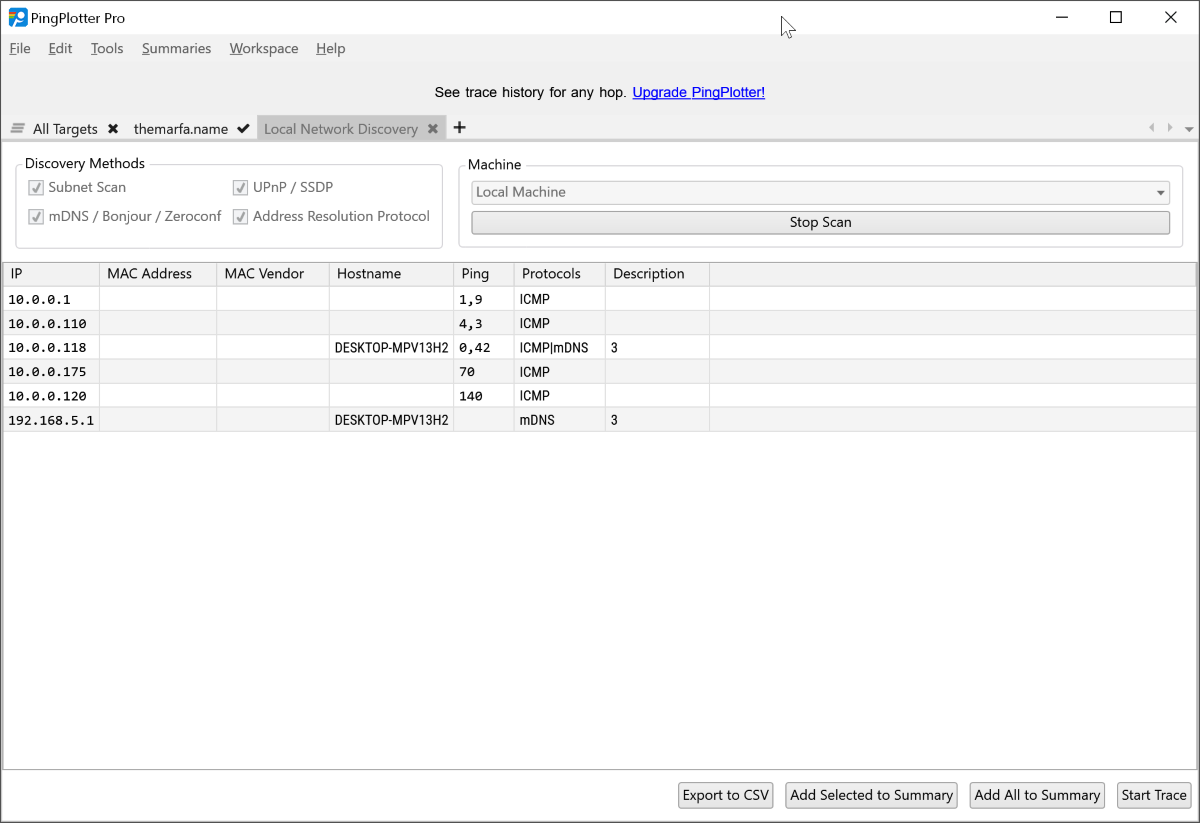The image size is (1200, 823).
Task: Click Add All to Summary button
Action: (1037, 795)
